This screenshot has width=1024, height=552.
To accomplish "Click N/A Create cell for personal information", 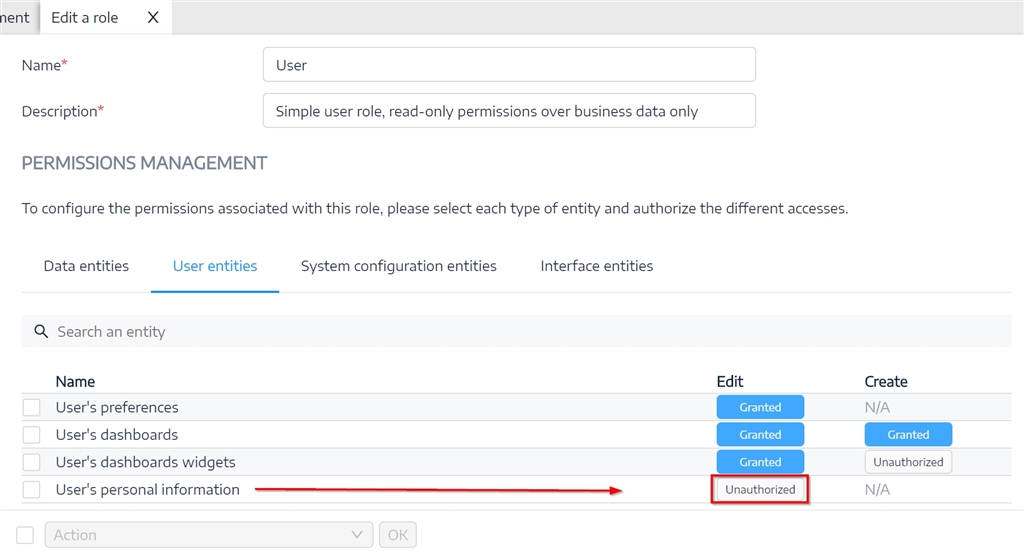I will [877, 490].
